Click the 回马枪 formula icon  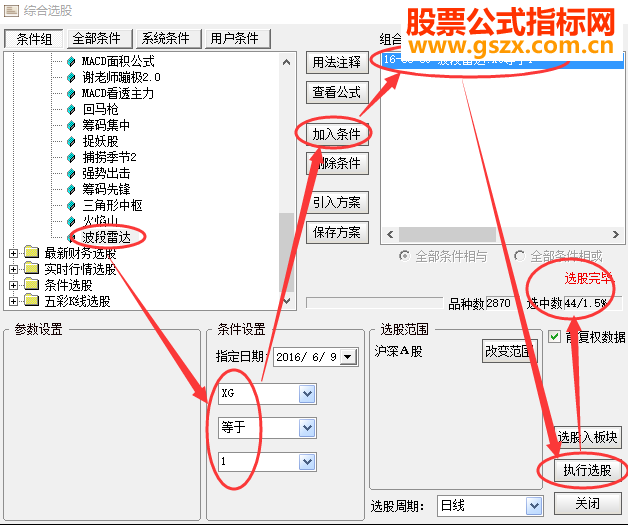[x=71, y=109]
